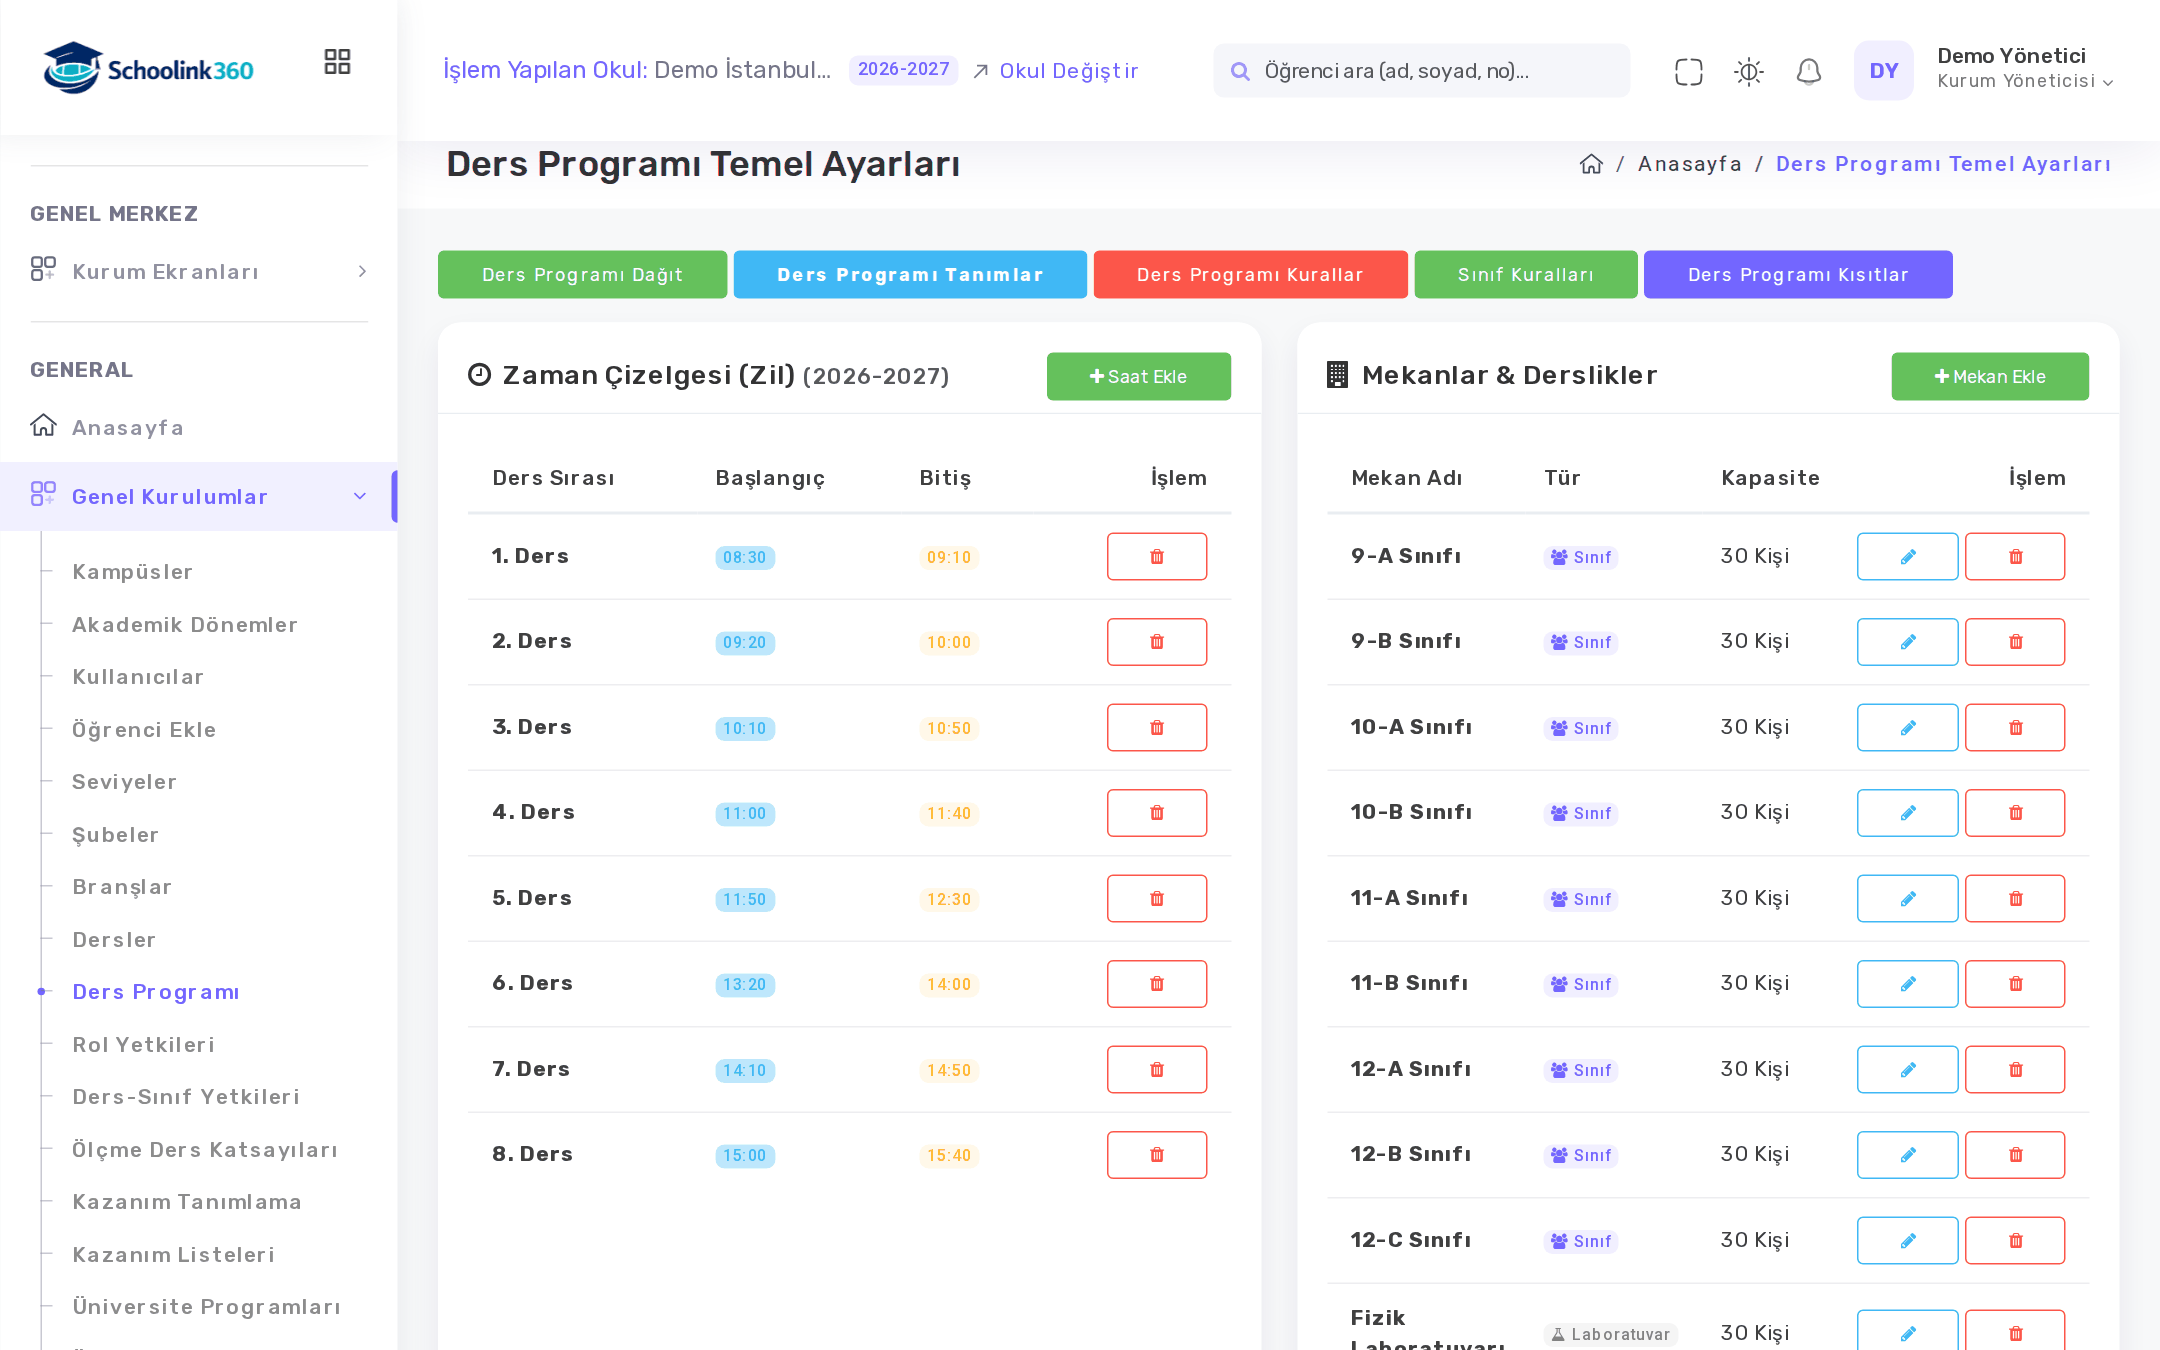Open Akademik Dönemler sidebar item
This screenshot has width=2160, height=1350.
(185, 625)
